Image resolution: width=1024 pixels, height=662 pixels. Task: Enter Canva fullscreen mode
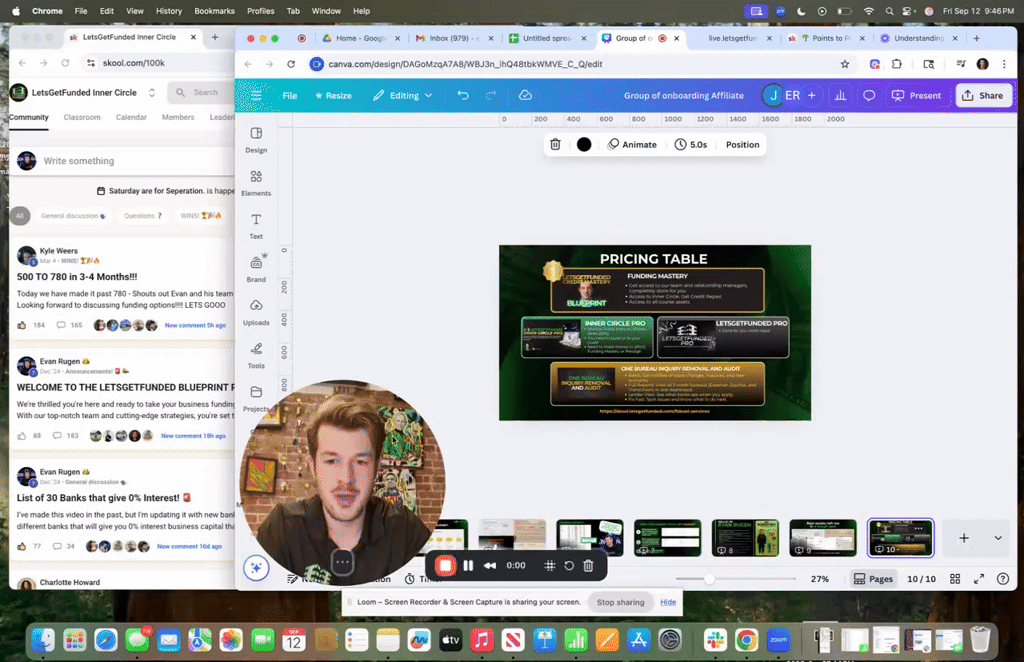click(x=979, y=579)
